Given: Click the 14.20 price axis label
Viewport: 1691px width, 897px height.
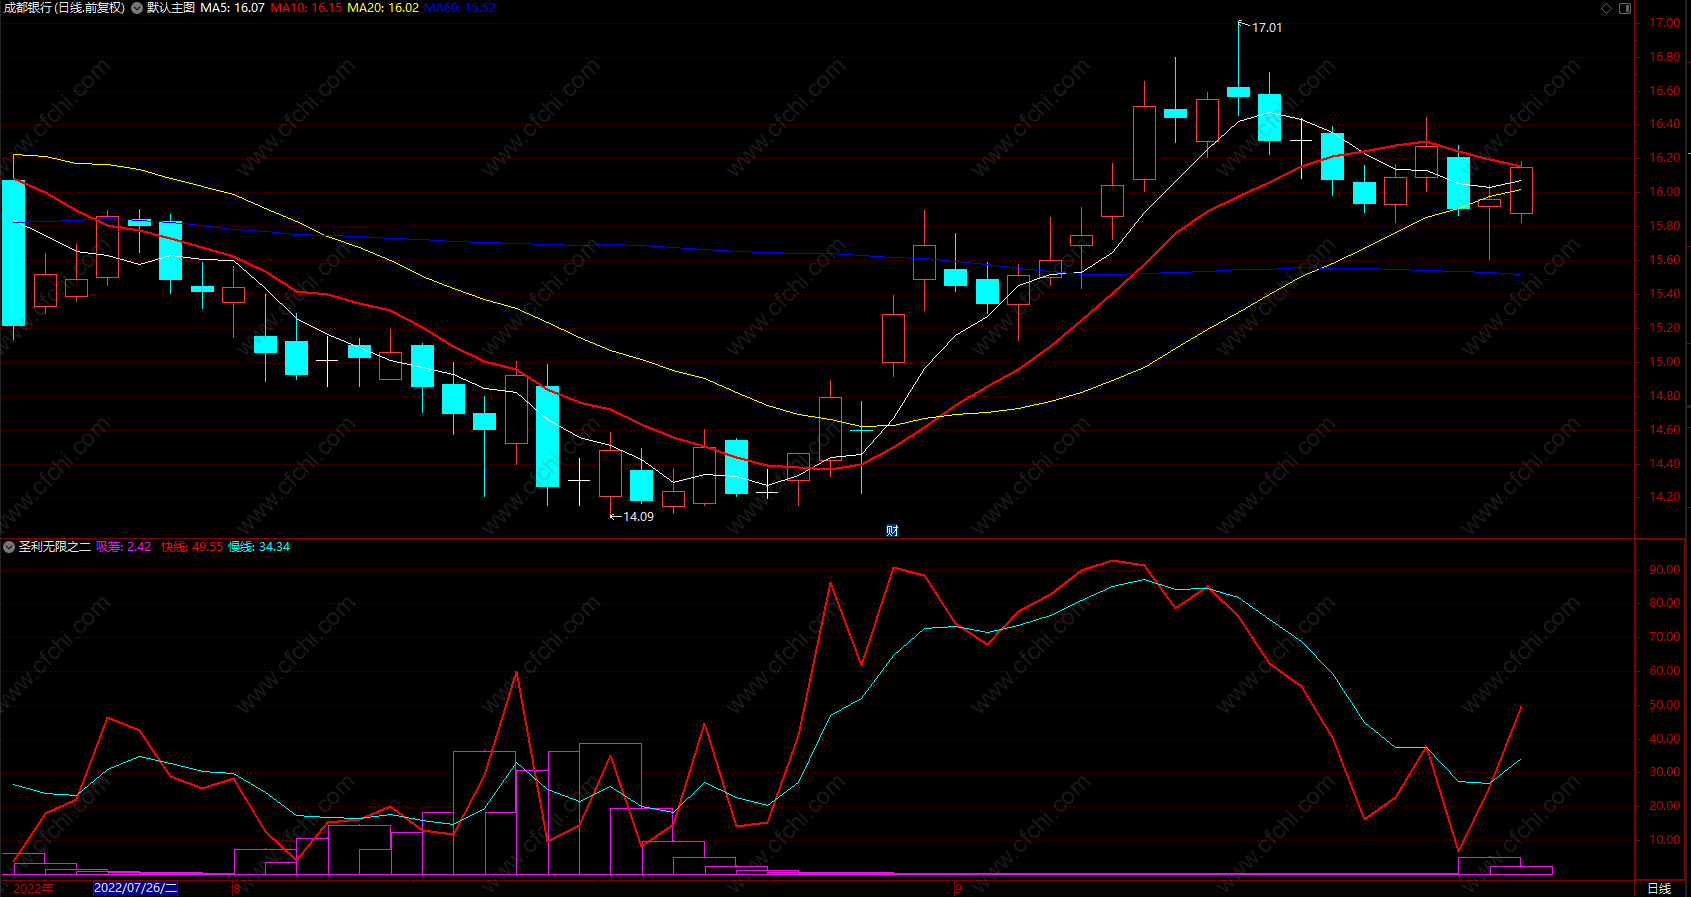Looking at the screenshot, I should tap(1665, 497).
